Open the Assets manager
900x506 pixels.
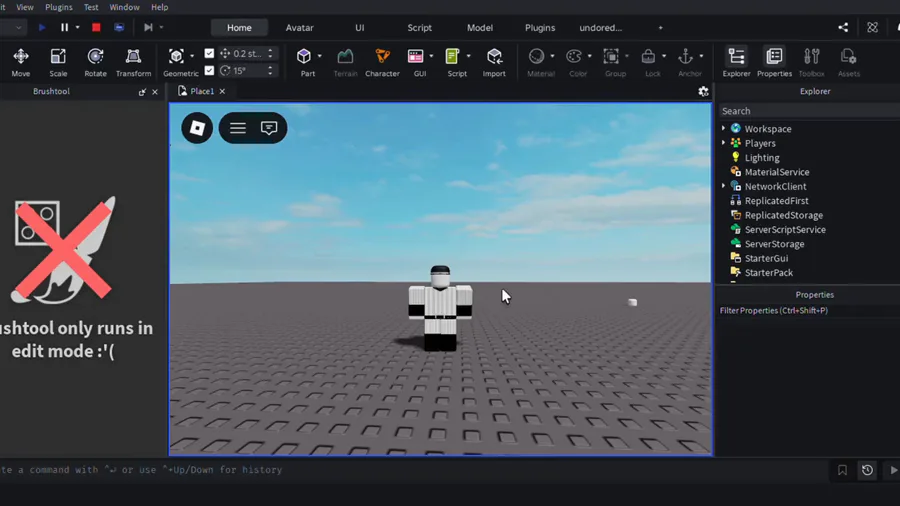pyautogui.click(x=848, y=62)
